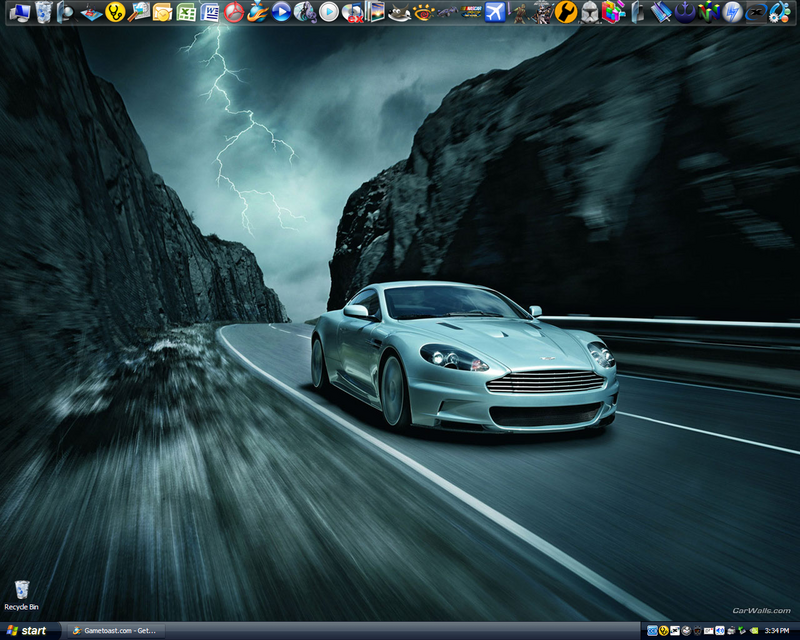This screenshot has height=640, width=800.
Task: Launch Microsoft Word from the dock
Action: 210,12
